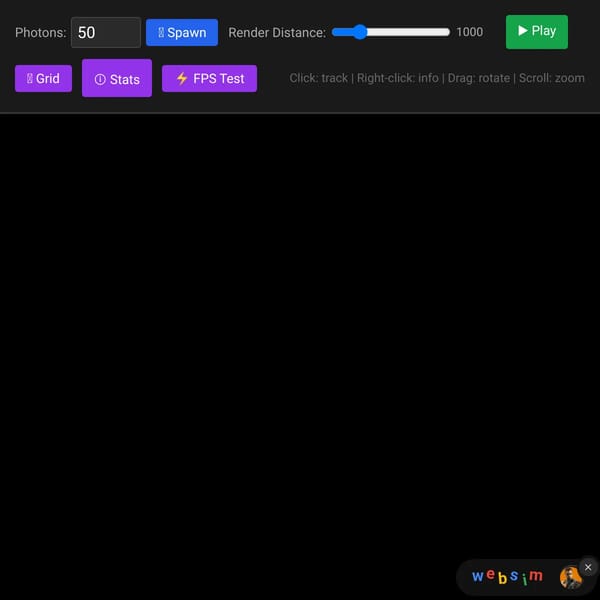The height and width of the screenshot is (600, 600).
Task: Click the play triangle icon
Action: point(522,31)
